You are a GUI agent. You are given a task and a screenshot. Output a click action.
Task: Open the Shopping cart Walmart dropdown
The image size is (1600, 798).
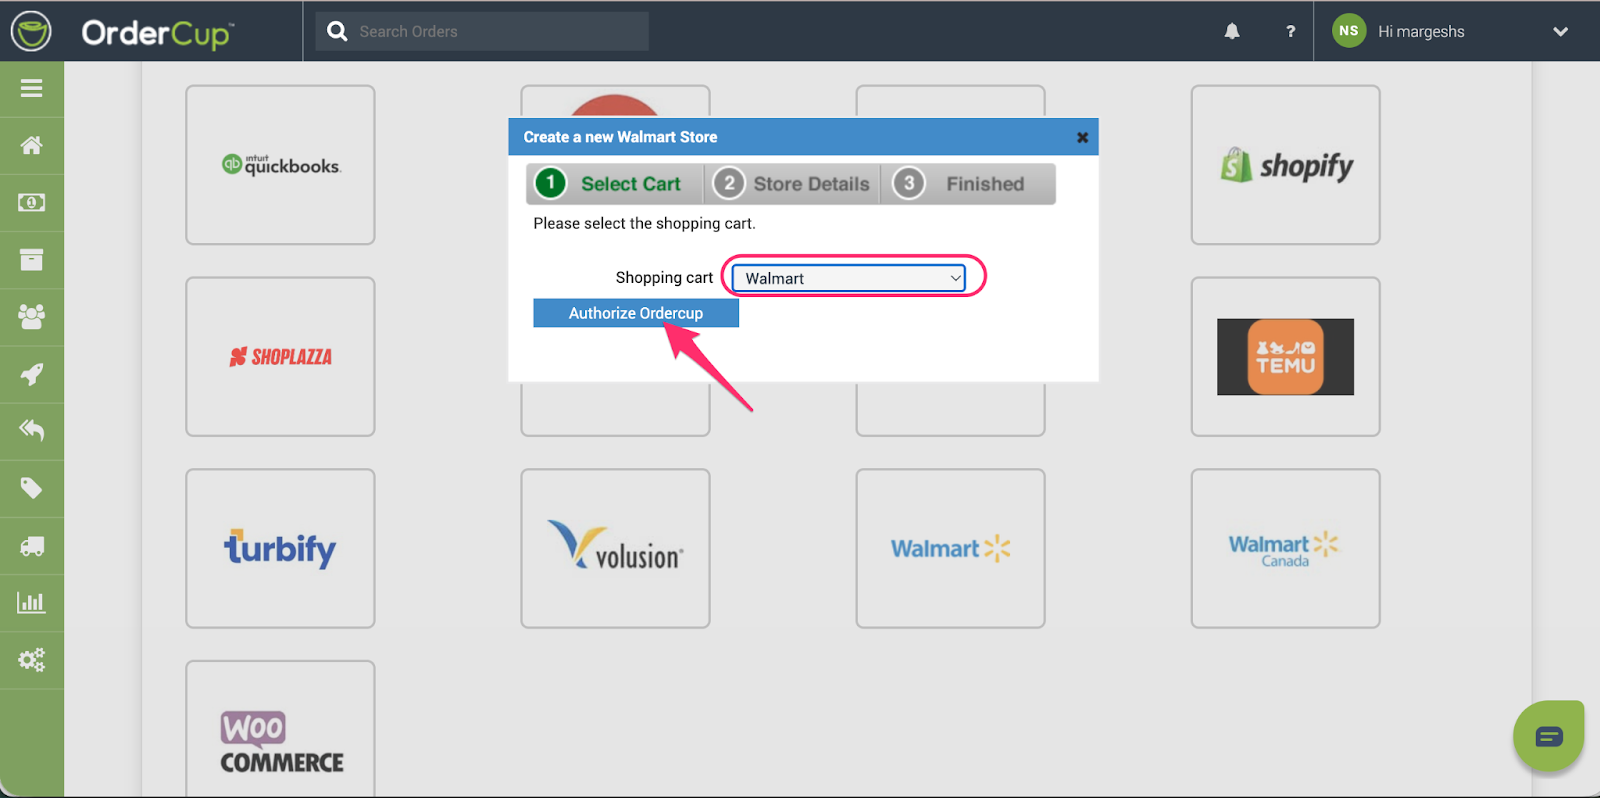[x=848, y=278]
